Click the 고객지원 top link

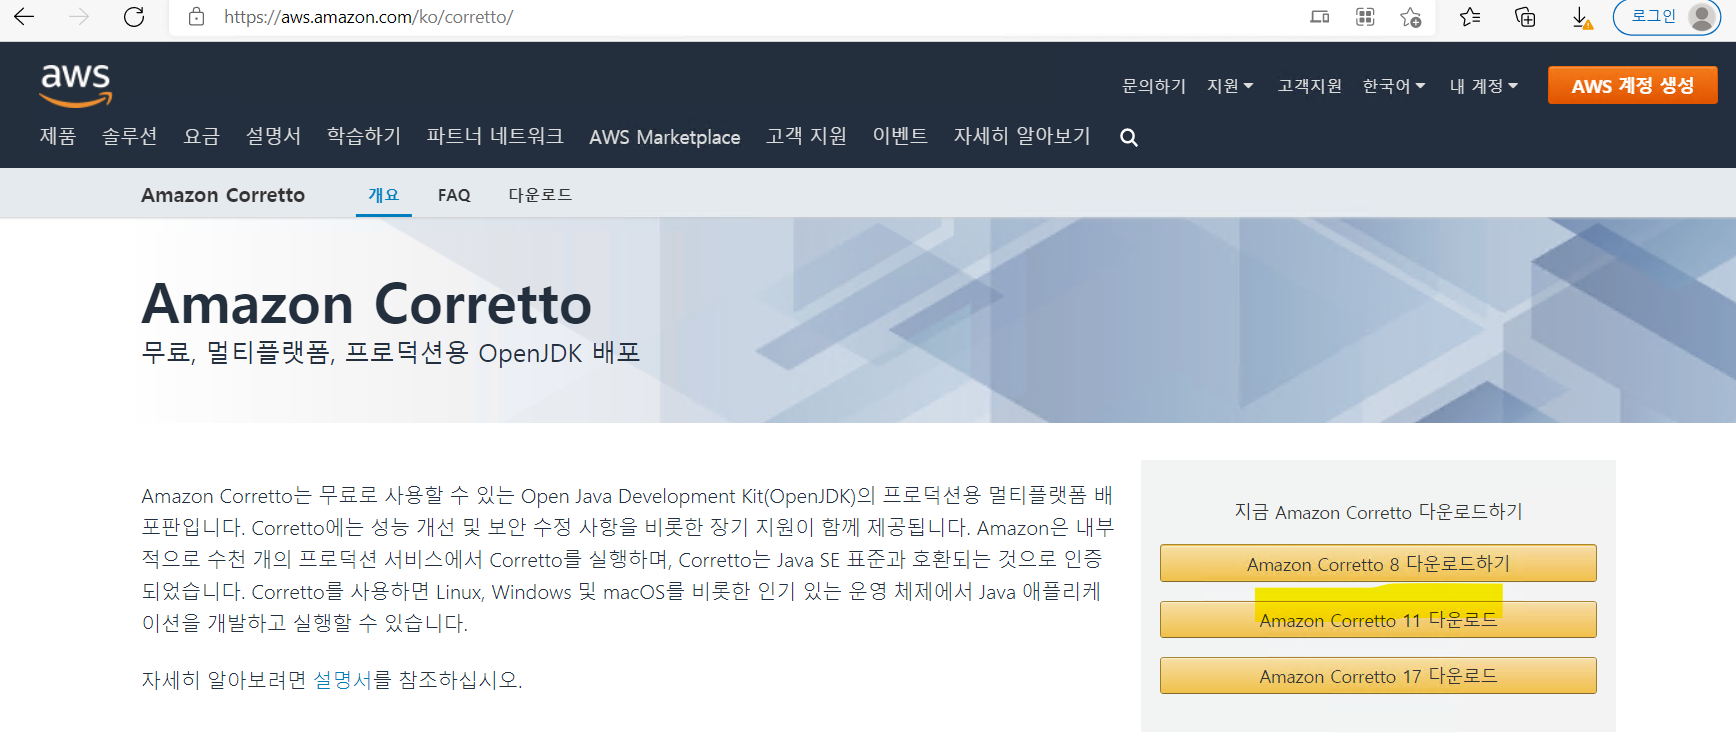(x=1309, y=86)
